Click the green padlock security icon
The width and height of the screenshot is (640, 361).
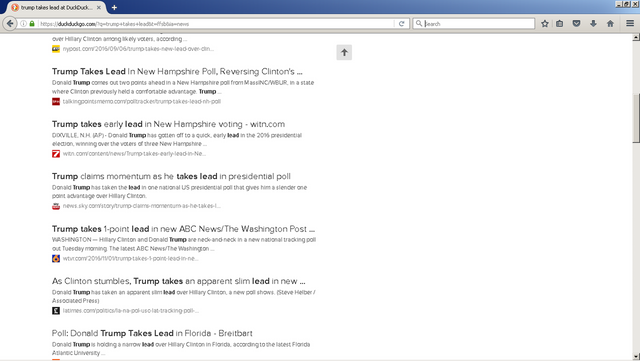pos(32,24)
